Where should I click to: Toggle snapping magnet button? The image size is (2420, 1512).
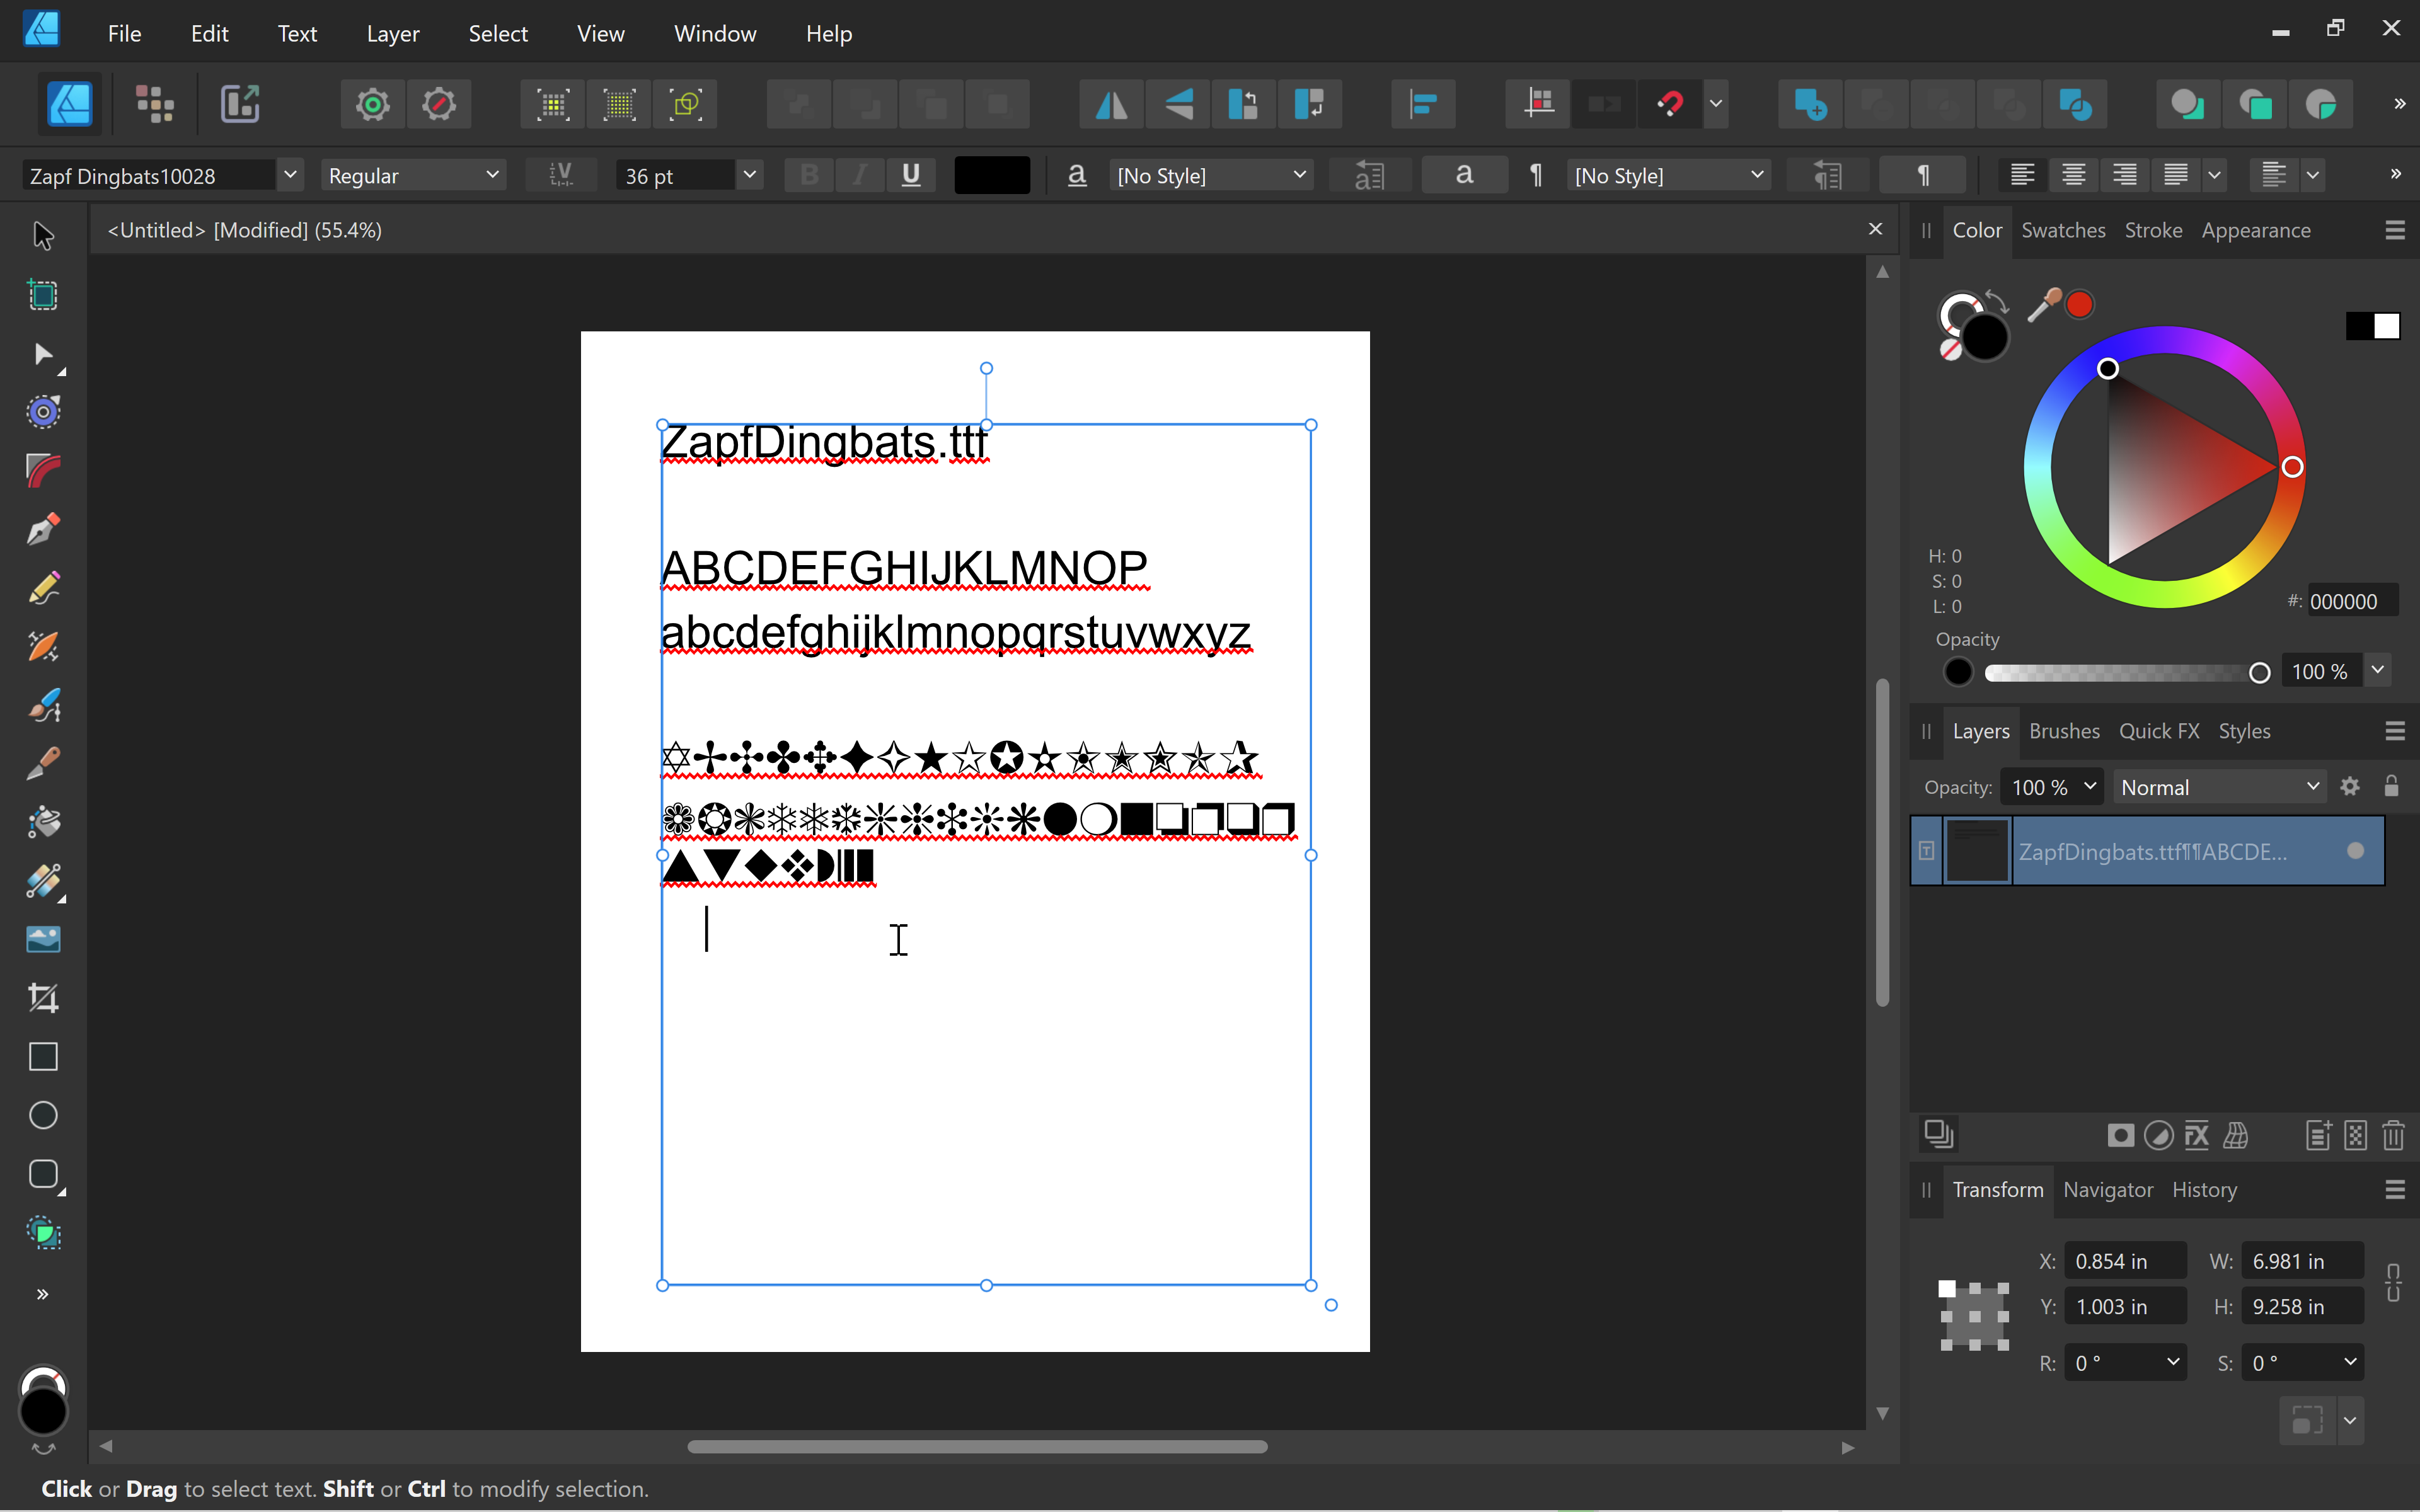(1670, 104)
